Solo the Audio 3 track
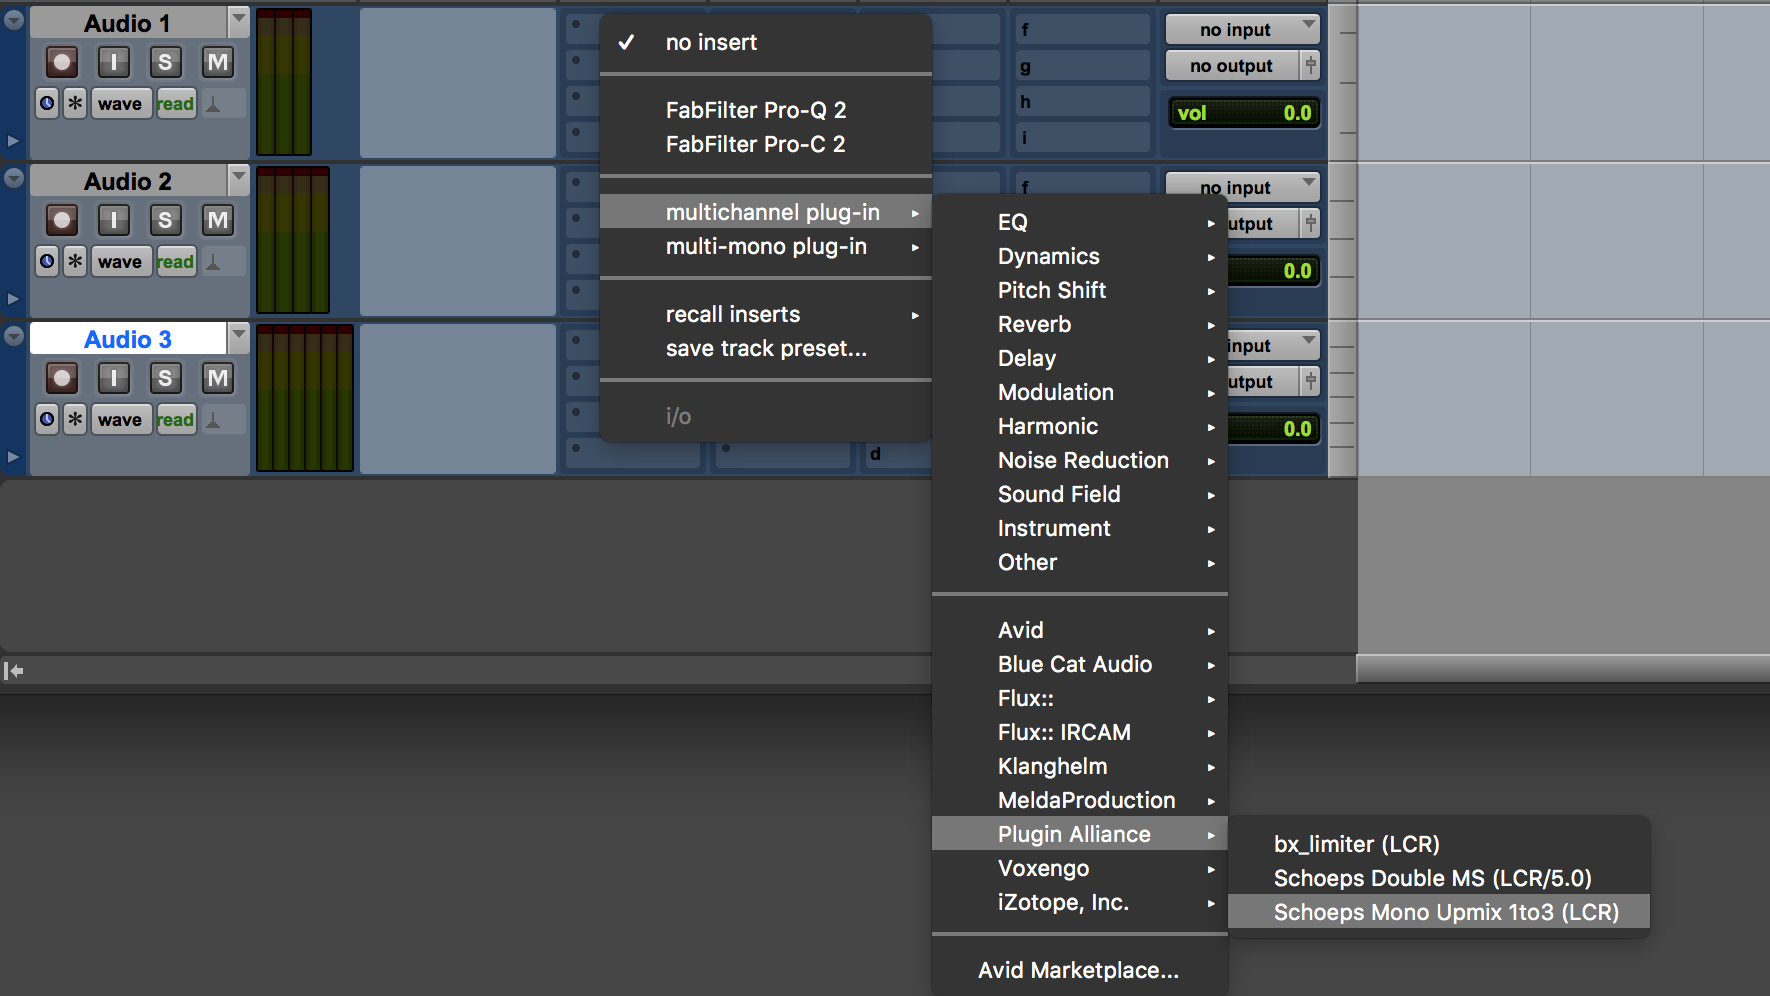Image resolution: width=1770 pixels, height=996 pixels. [x=165, y=378]
